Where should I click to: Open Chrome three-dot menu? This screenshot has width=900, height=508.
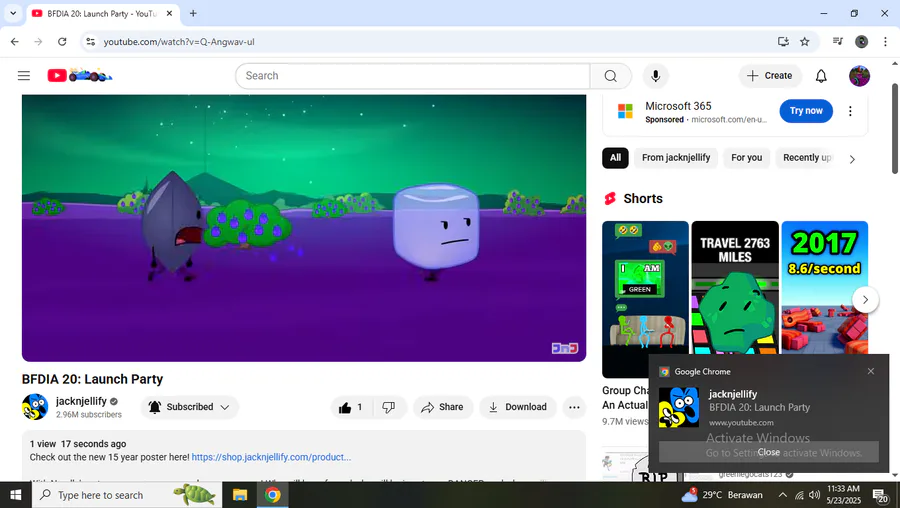pyautogui.click(x=885, y=41)
